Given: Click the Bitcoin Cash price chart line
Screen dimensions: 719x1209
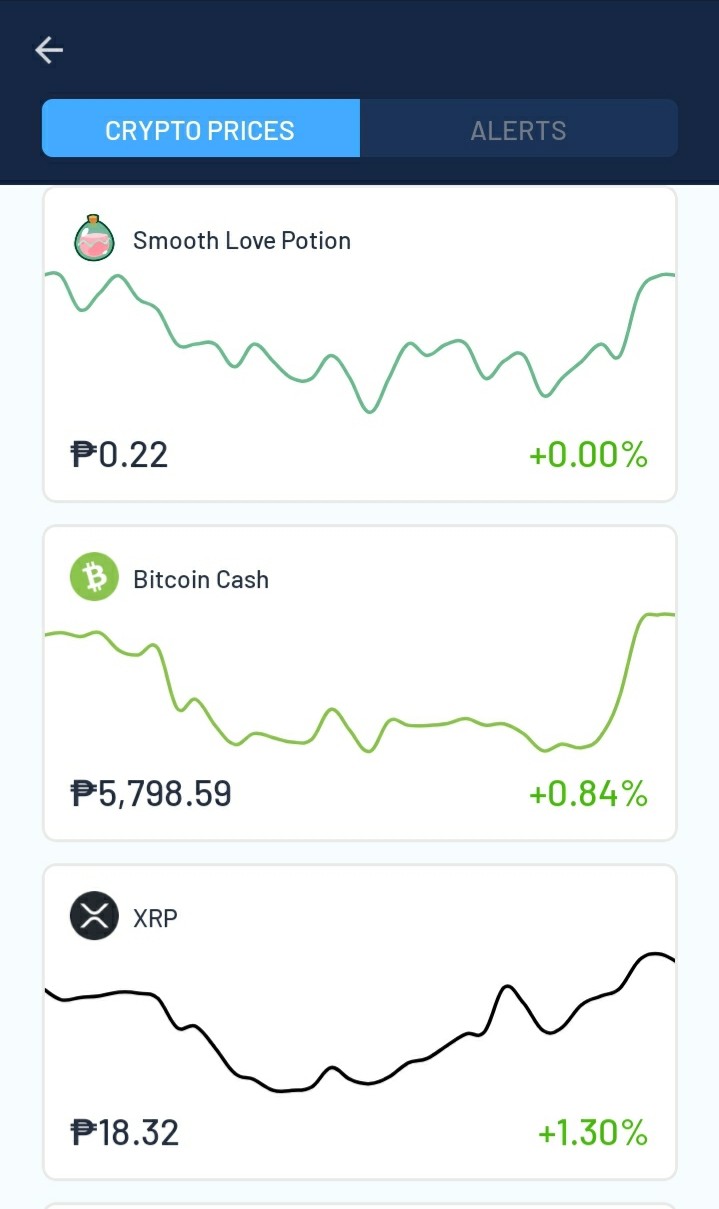Looking at the screenshot, I should pos(360,681).
